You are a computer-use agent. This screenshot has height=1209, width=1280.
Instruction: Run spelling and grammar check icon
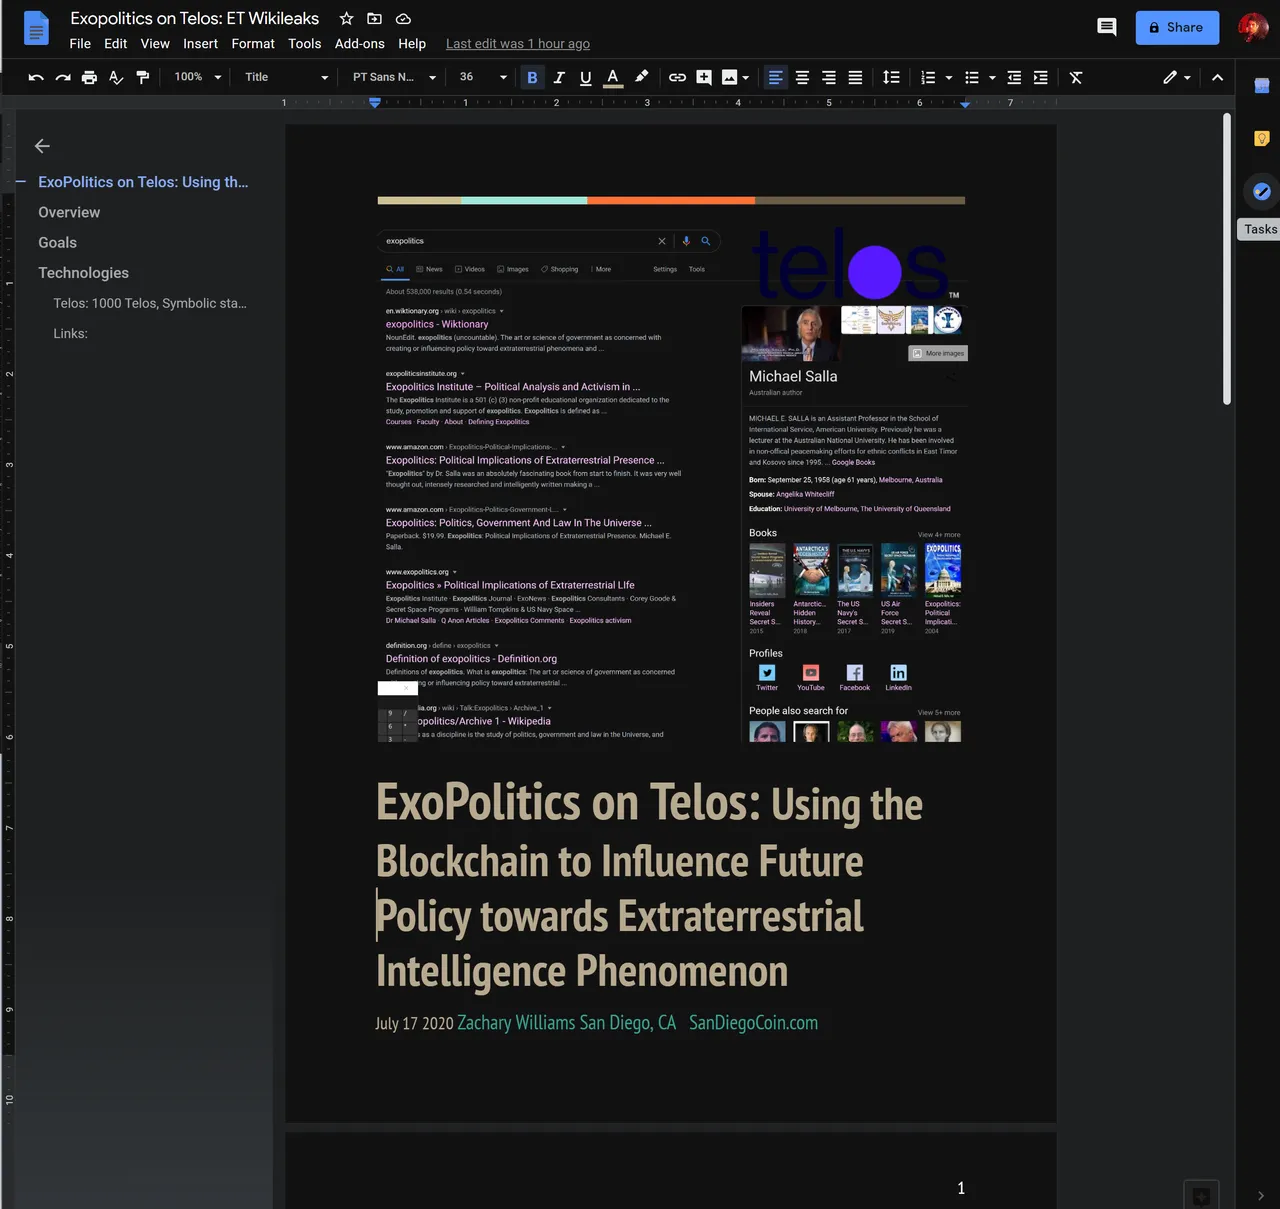tap(116, 77)
